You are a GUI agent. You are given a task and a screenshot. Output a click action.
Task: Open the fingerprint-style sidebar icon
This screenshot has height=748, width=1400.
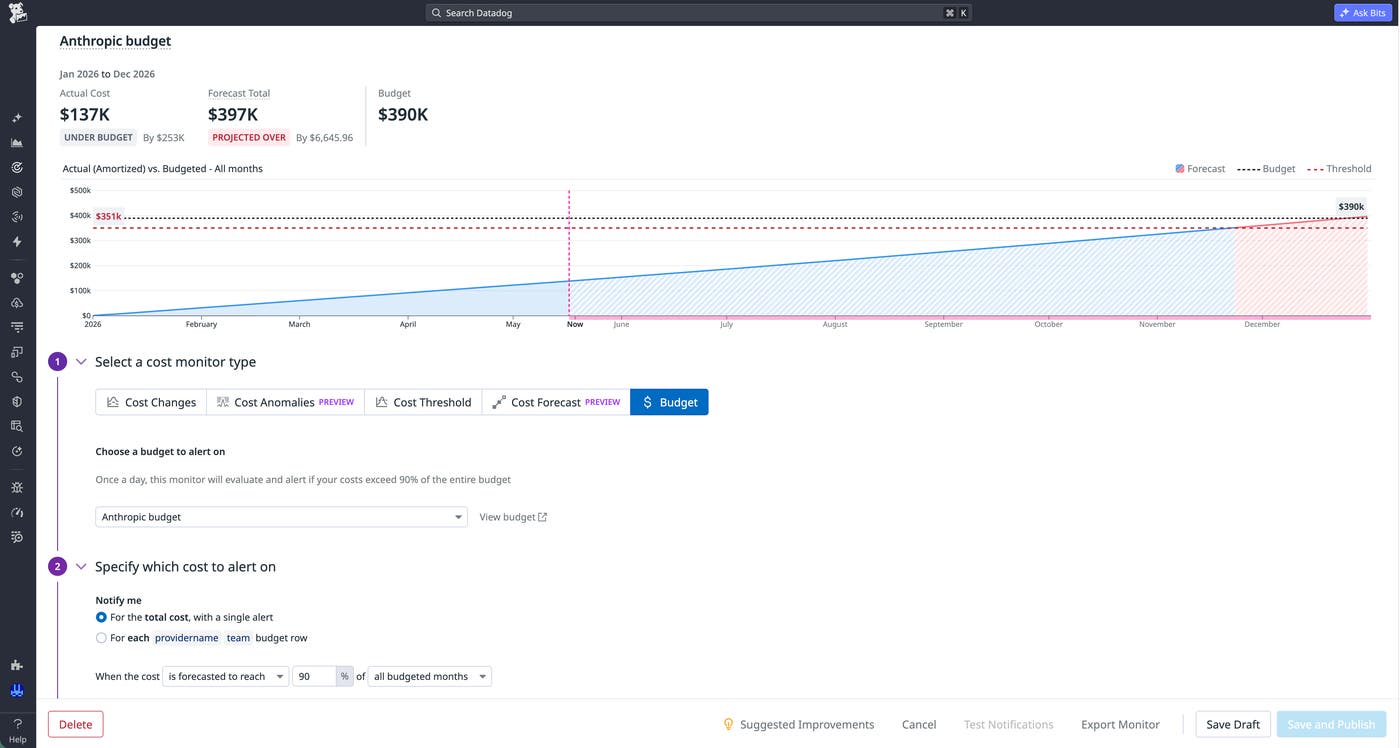tap(17, 217)
